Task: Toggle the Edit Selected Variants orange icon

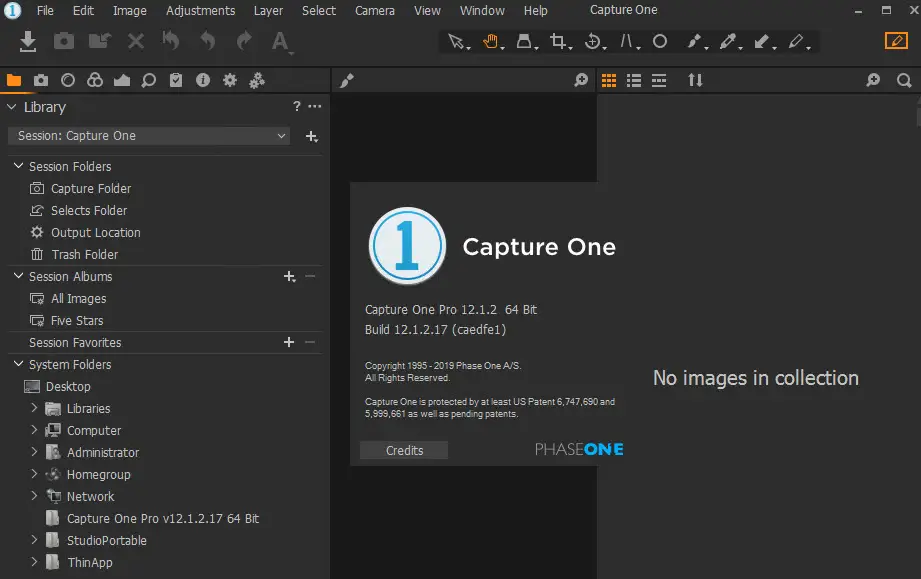Action: point(896,41)
